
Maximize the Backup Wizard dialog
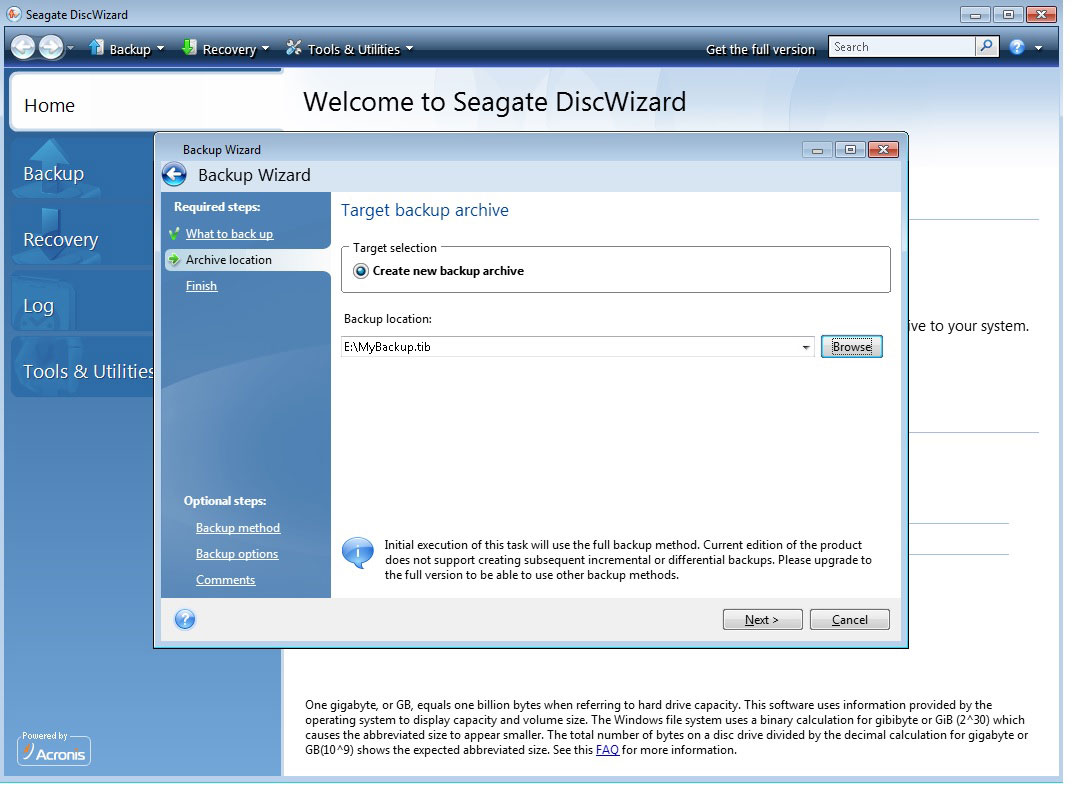[x=850, y=149]
